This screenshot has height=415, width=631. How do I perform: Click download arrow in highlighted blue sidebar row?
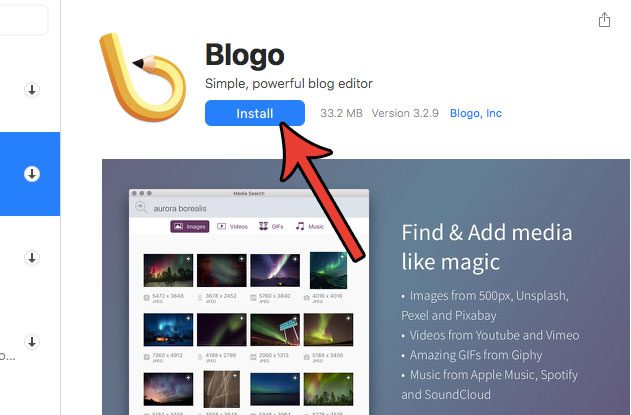[32, 174]
